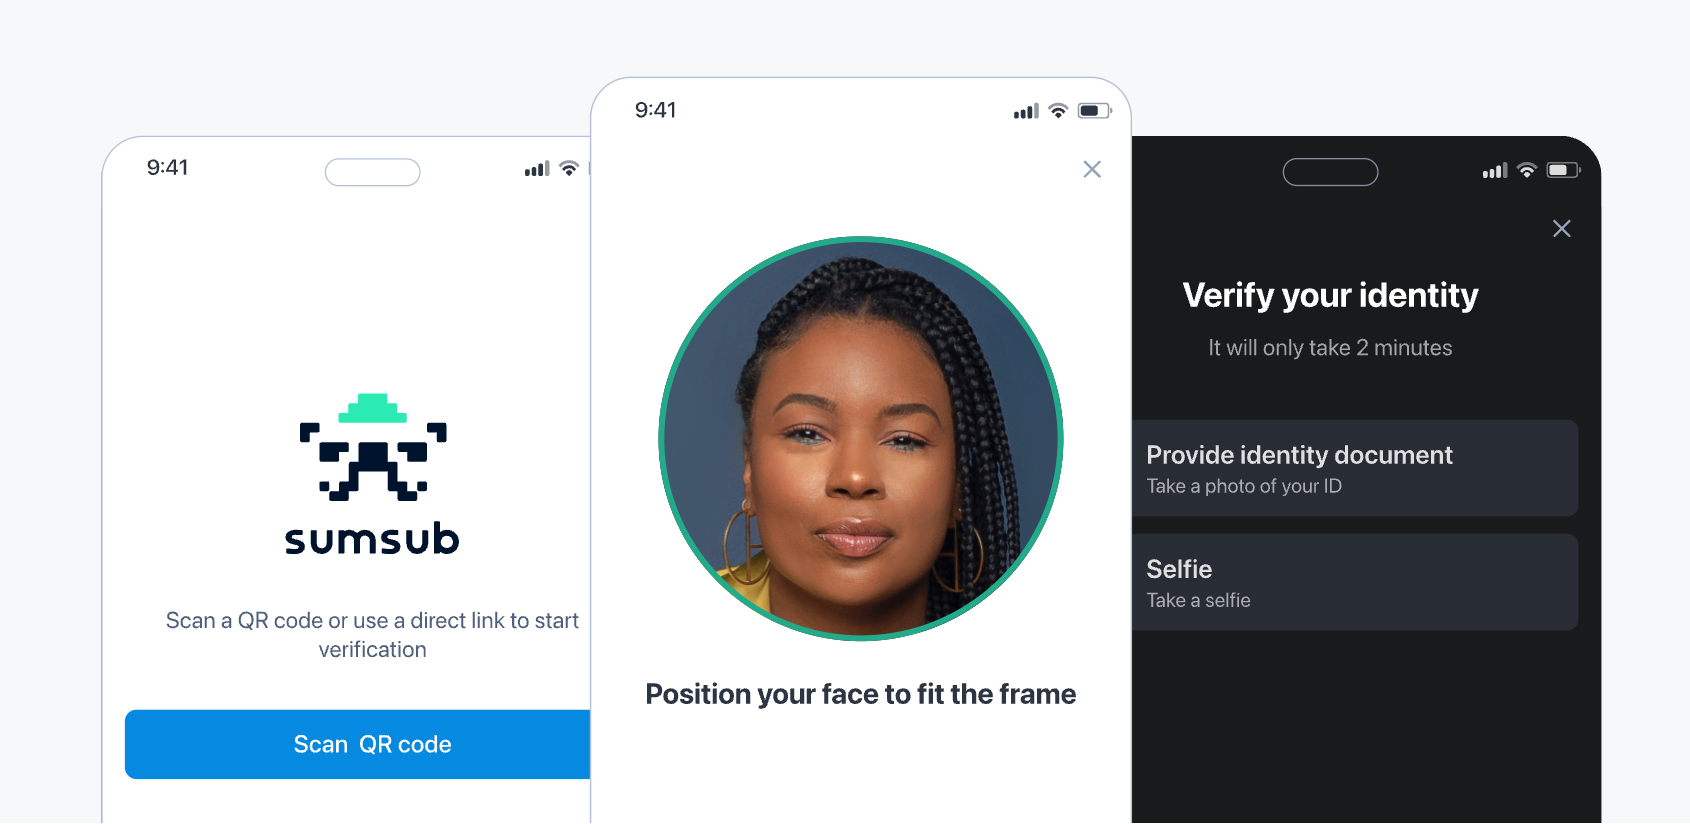Close the dark Verify your identity screen
Viewport: 1690px width, 824px height.
click(x=1561, y=229)
